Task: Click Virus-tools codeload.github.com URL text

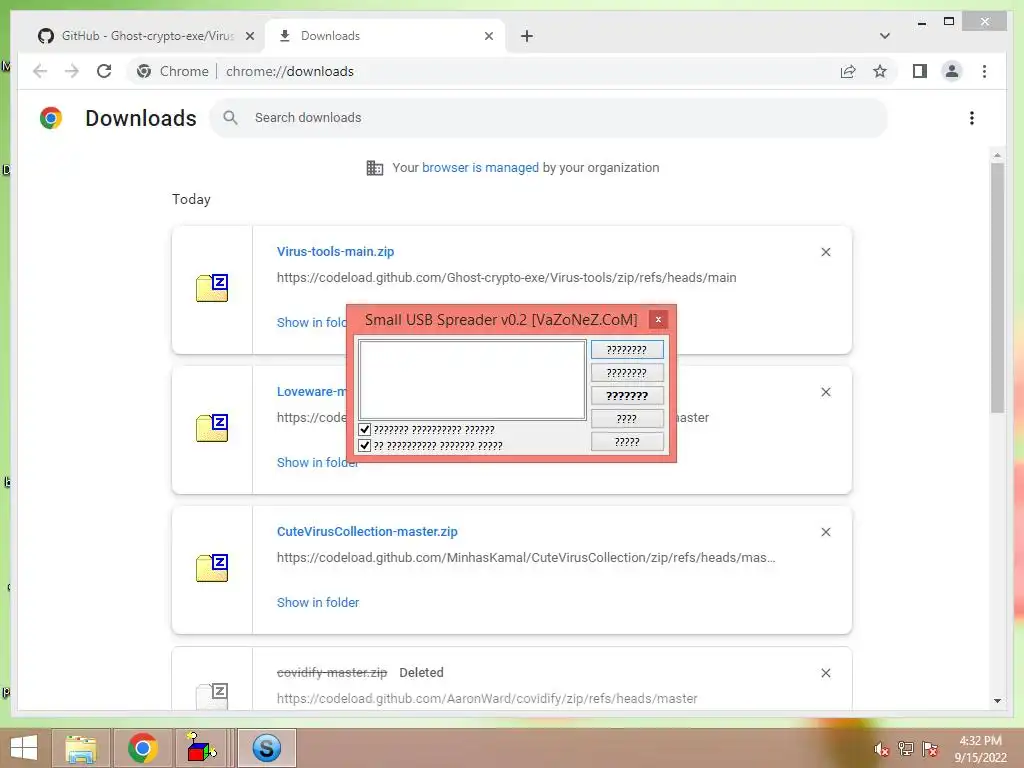Action: click(506, 278)
